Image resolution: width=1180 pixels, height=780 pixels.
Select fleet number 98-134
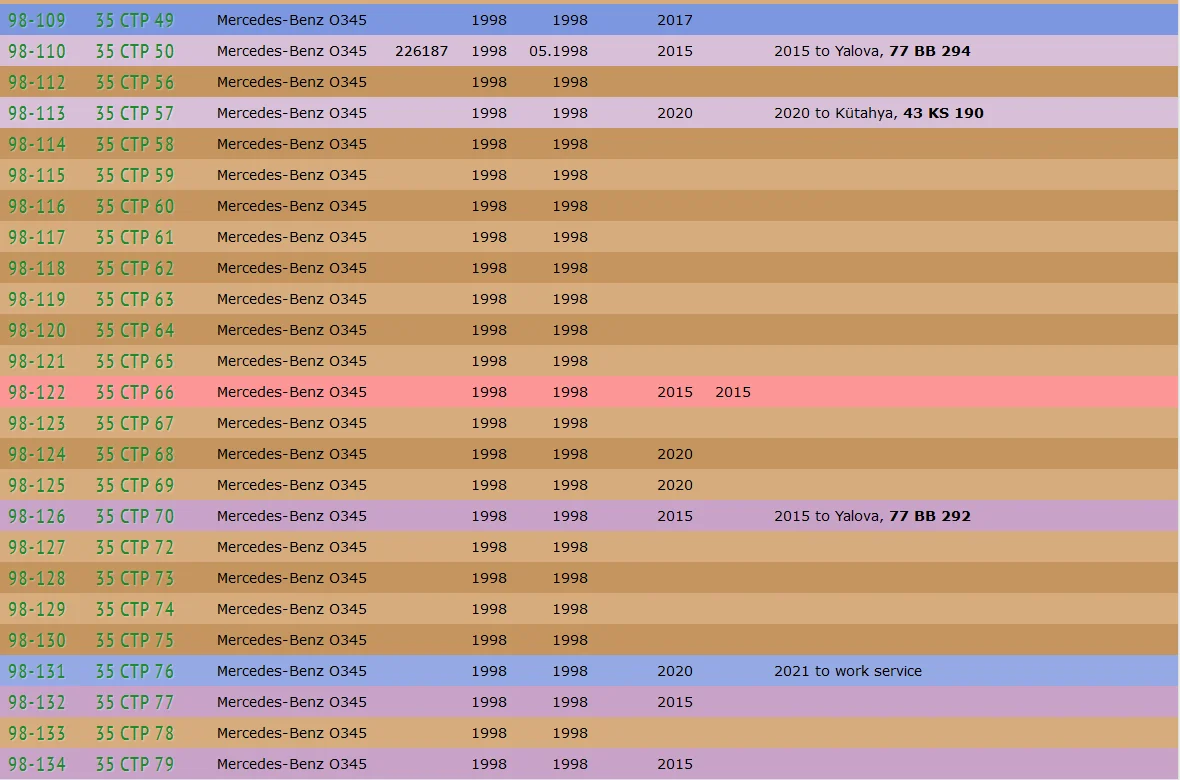37,764
